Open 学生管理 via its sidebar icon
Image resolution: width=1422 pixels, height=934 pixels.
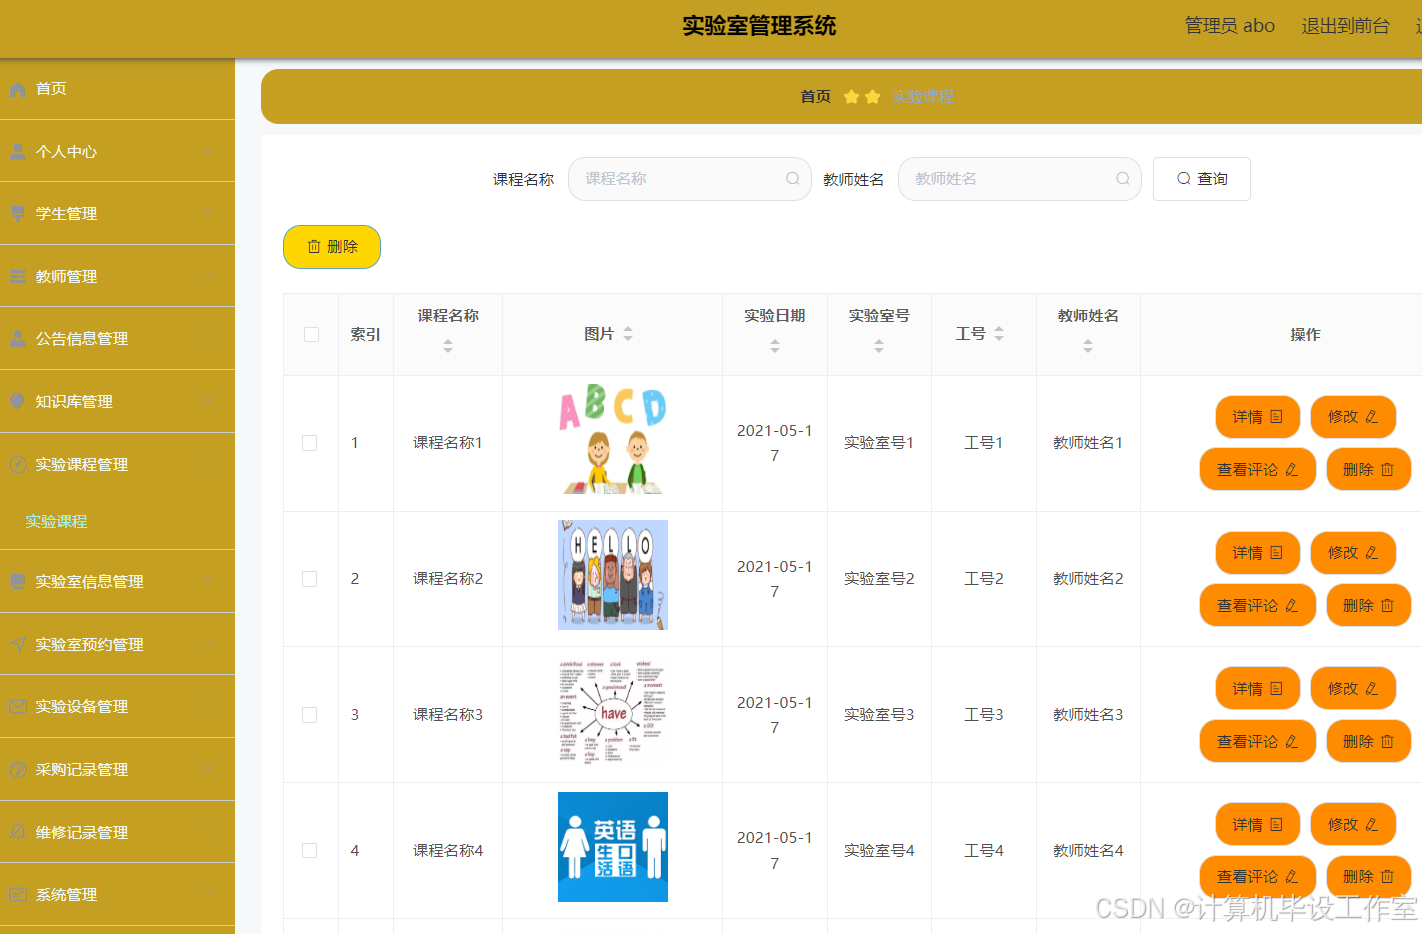[18, 213]
